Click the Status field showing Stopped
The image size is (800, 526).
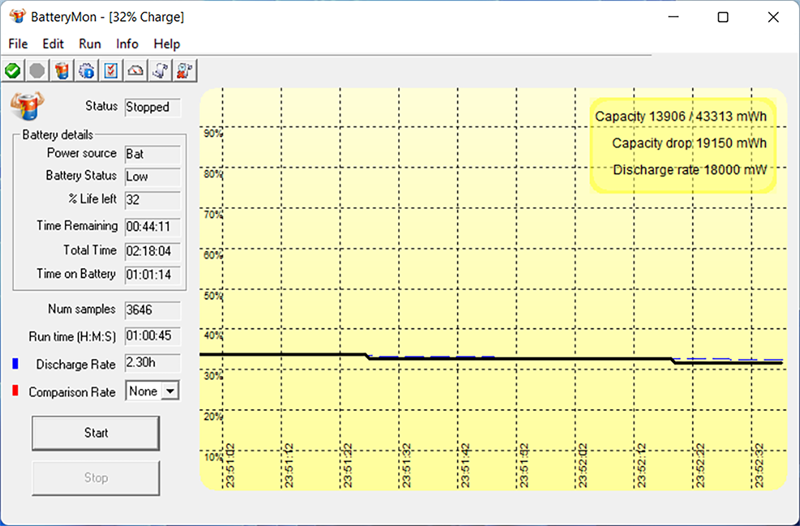point(153,107)
